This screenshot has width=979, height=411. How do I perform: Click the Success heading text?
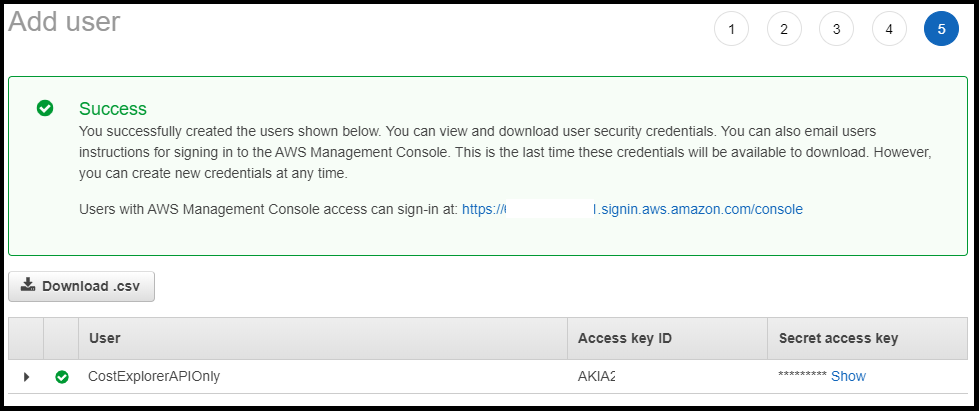(113, 108)
